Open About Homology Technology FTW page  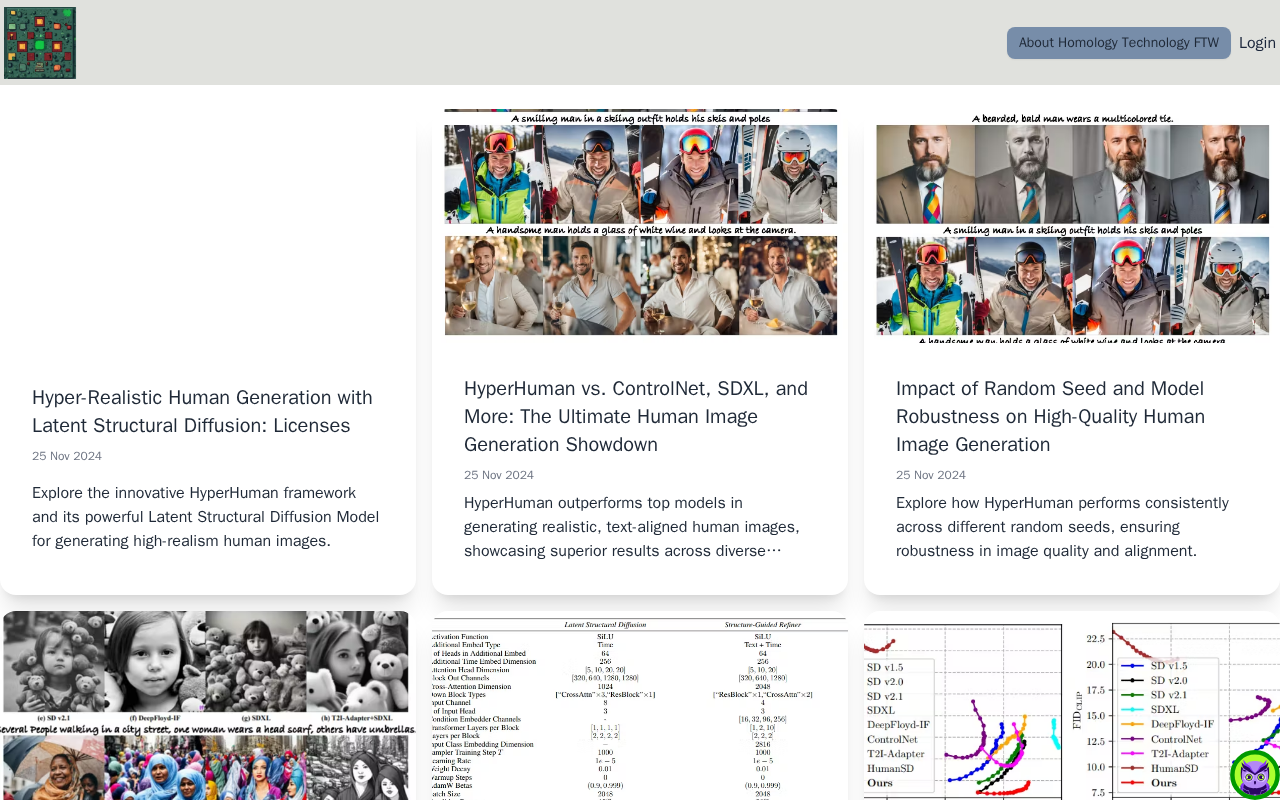1118,43
